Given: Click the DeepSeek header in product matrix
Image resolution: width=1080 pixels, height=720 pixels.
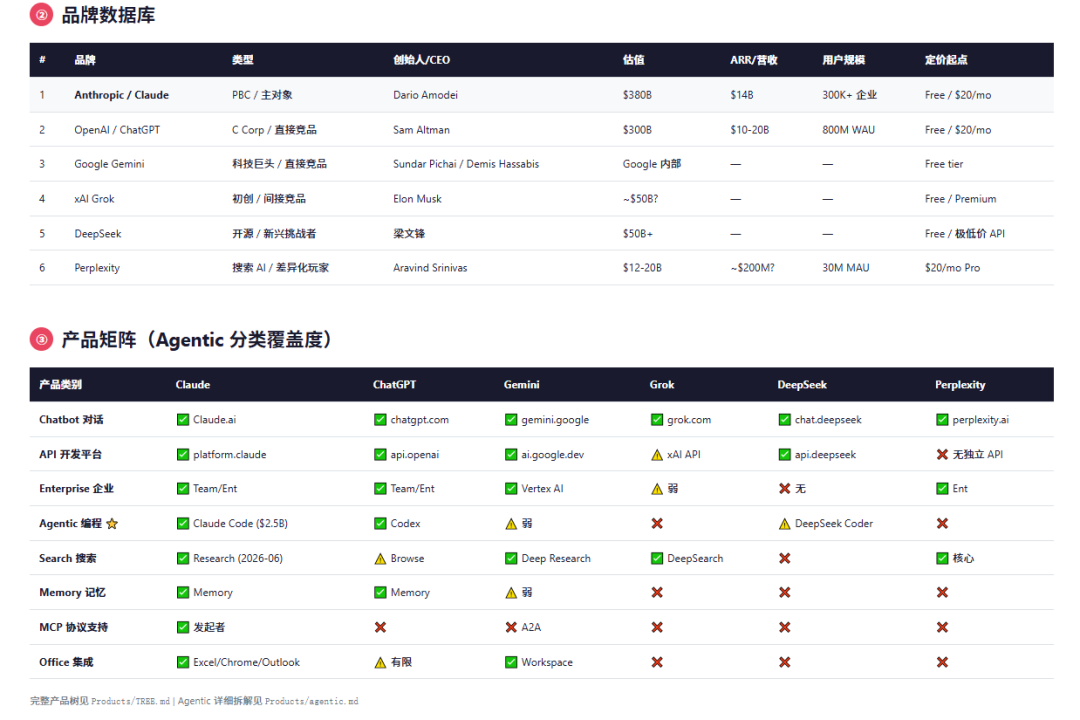Looking at the screenshot, I should [x=802, y=384].
